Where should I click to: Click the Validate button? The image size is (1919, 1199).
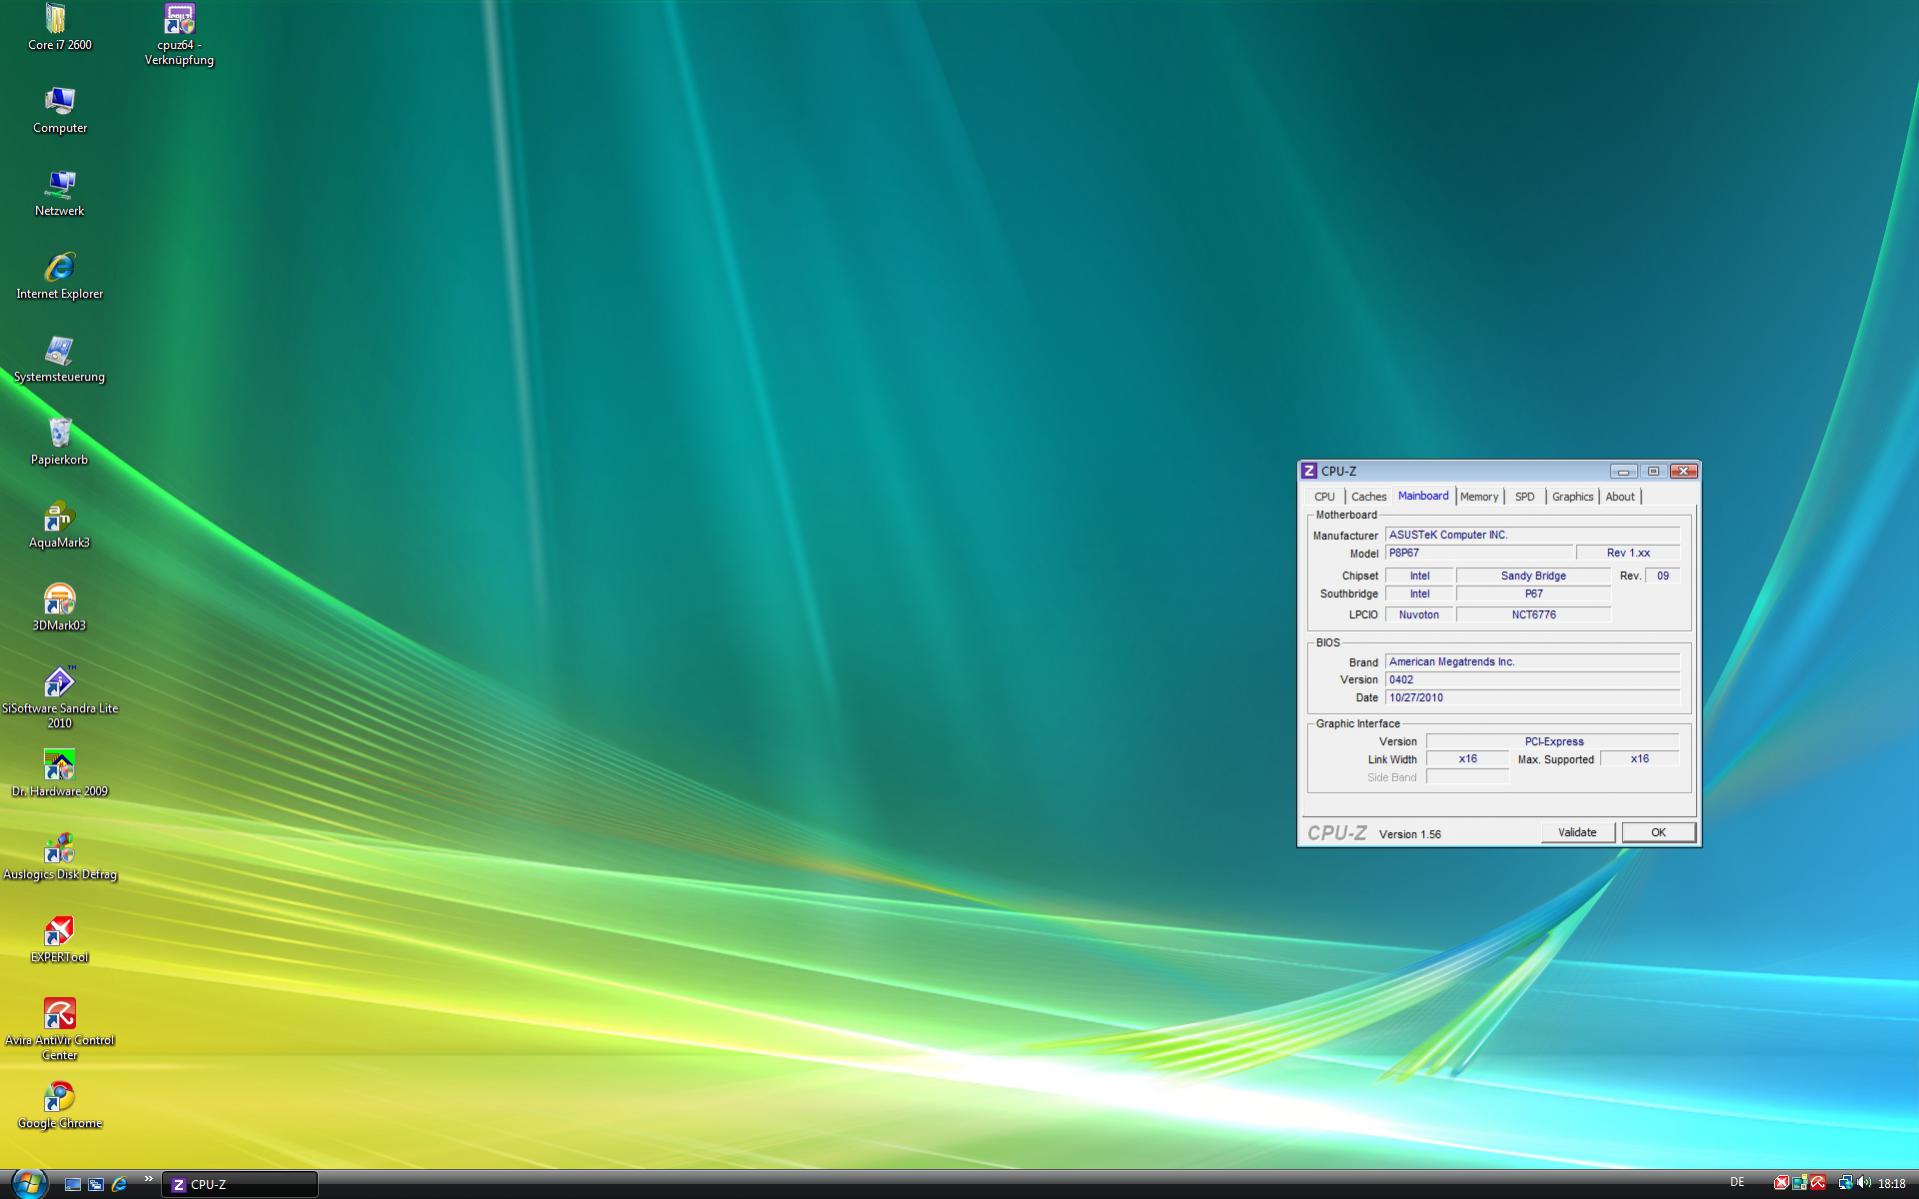1577,833
